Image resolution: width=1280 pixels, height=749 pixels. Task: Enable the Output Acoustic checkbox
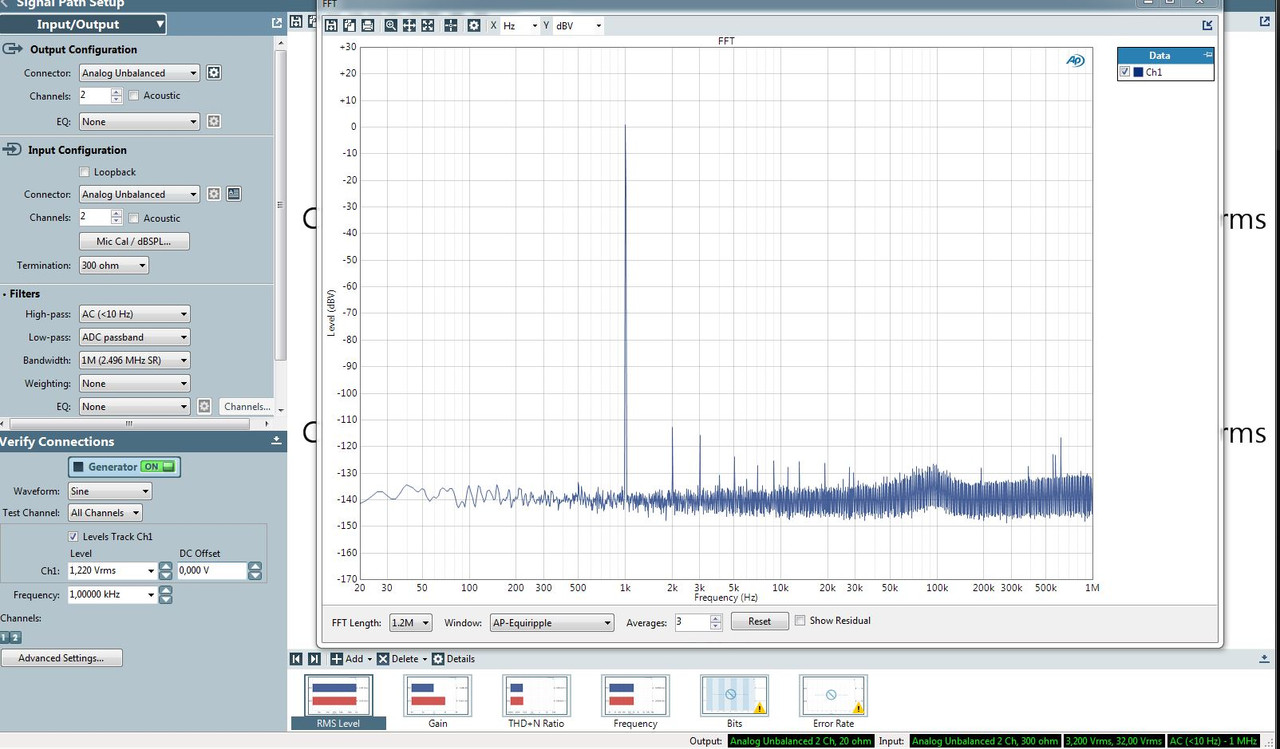pyautogui.click(x=134, y=96)
